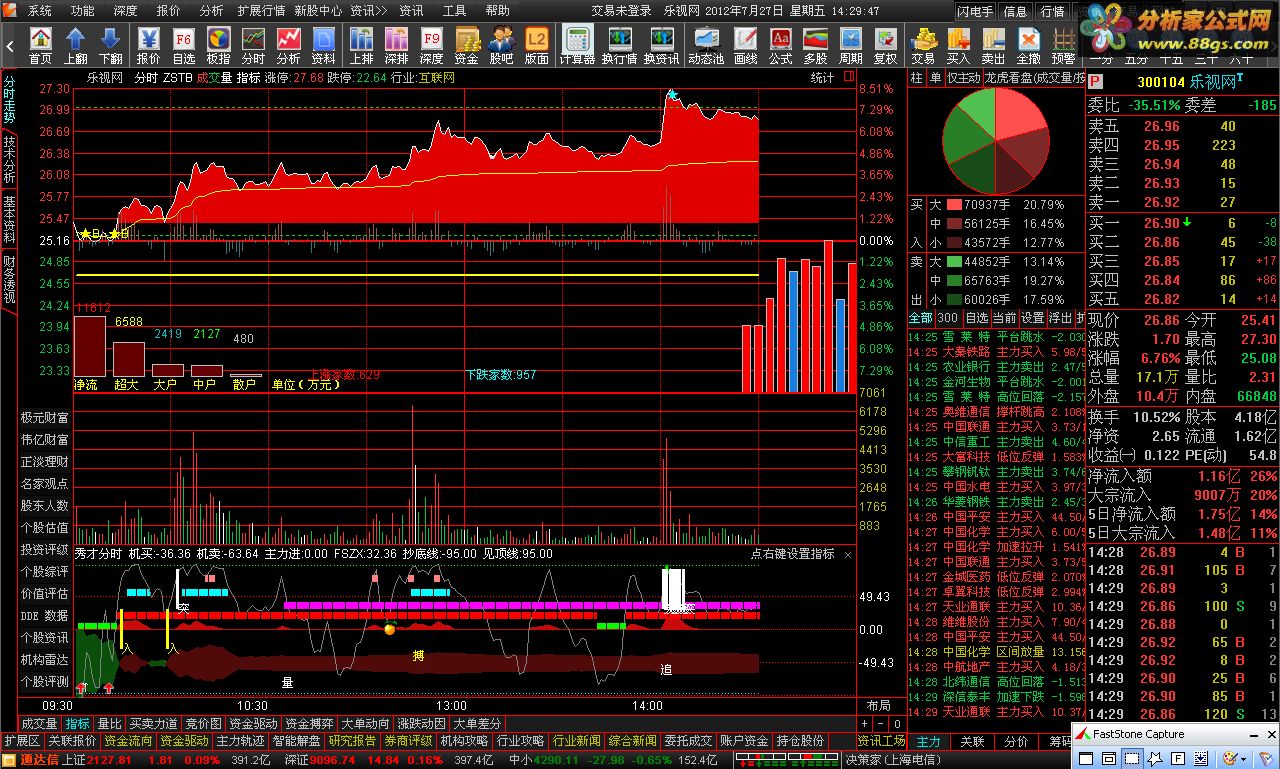Click the capital flow pie chart
This screenshot has height=769, width=1280.
[x=995, y=140]
